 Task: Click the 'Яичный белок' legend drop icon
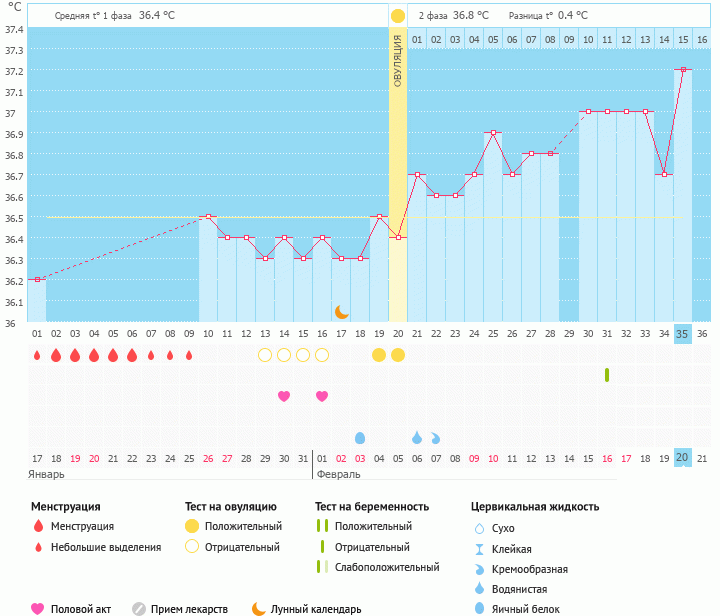(x=479, y=608)
